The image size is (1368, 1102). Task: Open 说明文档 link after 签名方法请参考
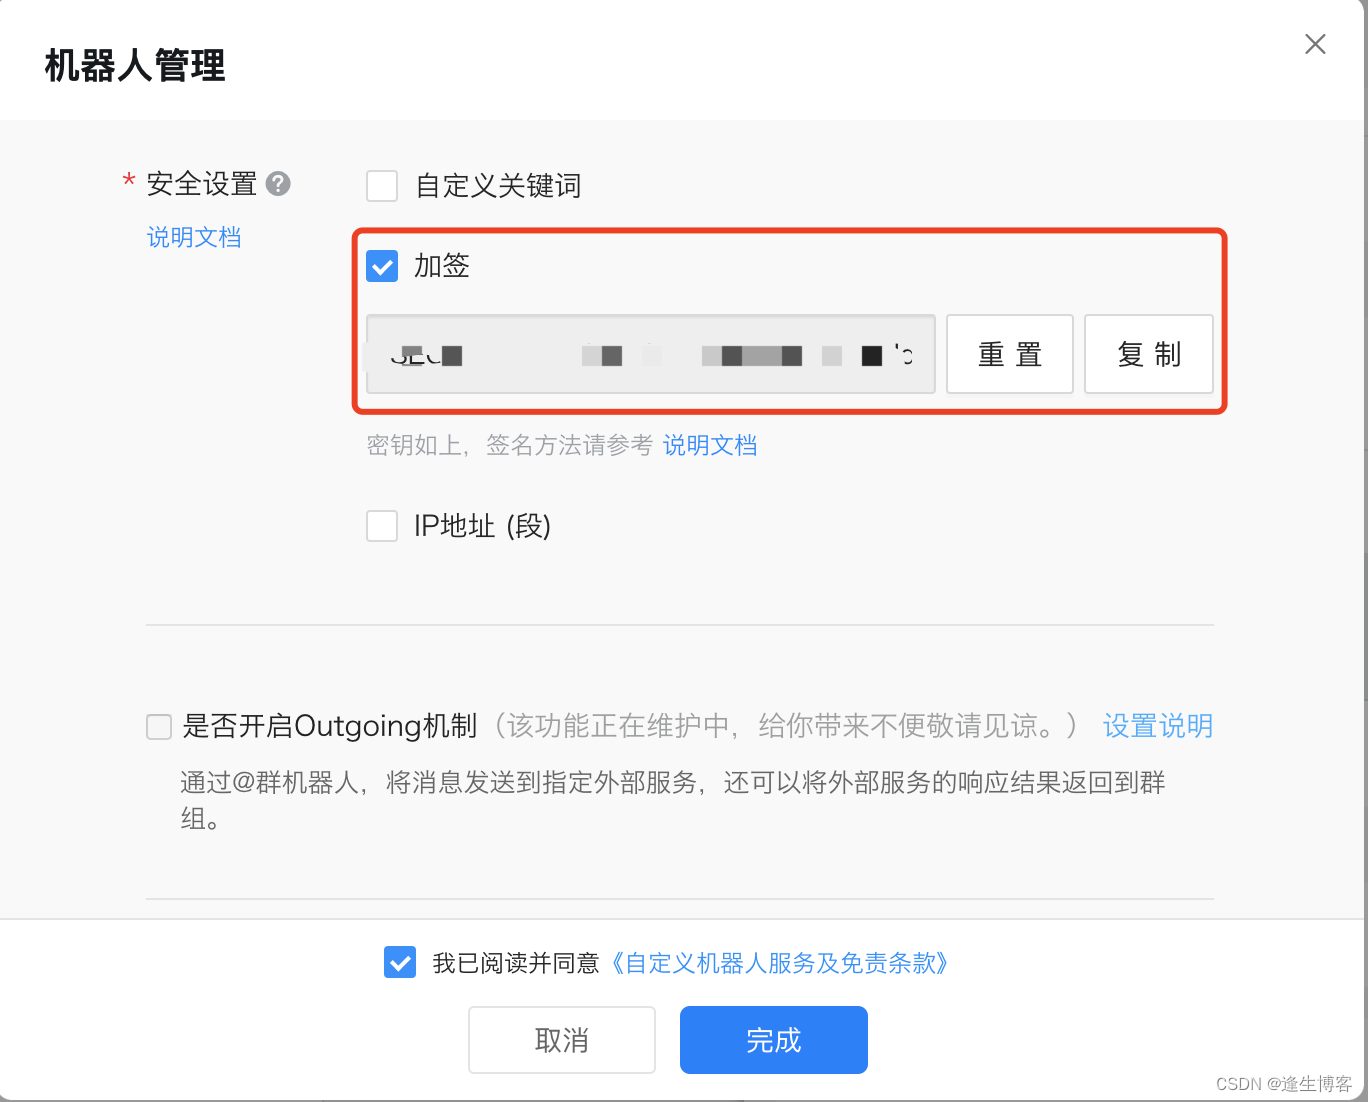[x=710, y=445]
